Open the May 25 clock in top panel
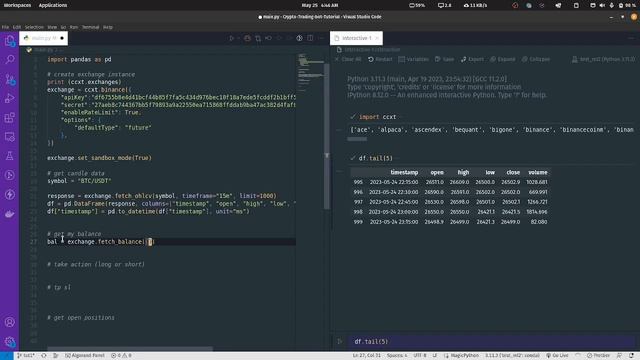640x360 pixels. [320, 5]
